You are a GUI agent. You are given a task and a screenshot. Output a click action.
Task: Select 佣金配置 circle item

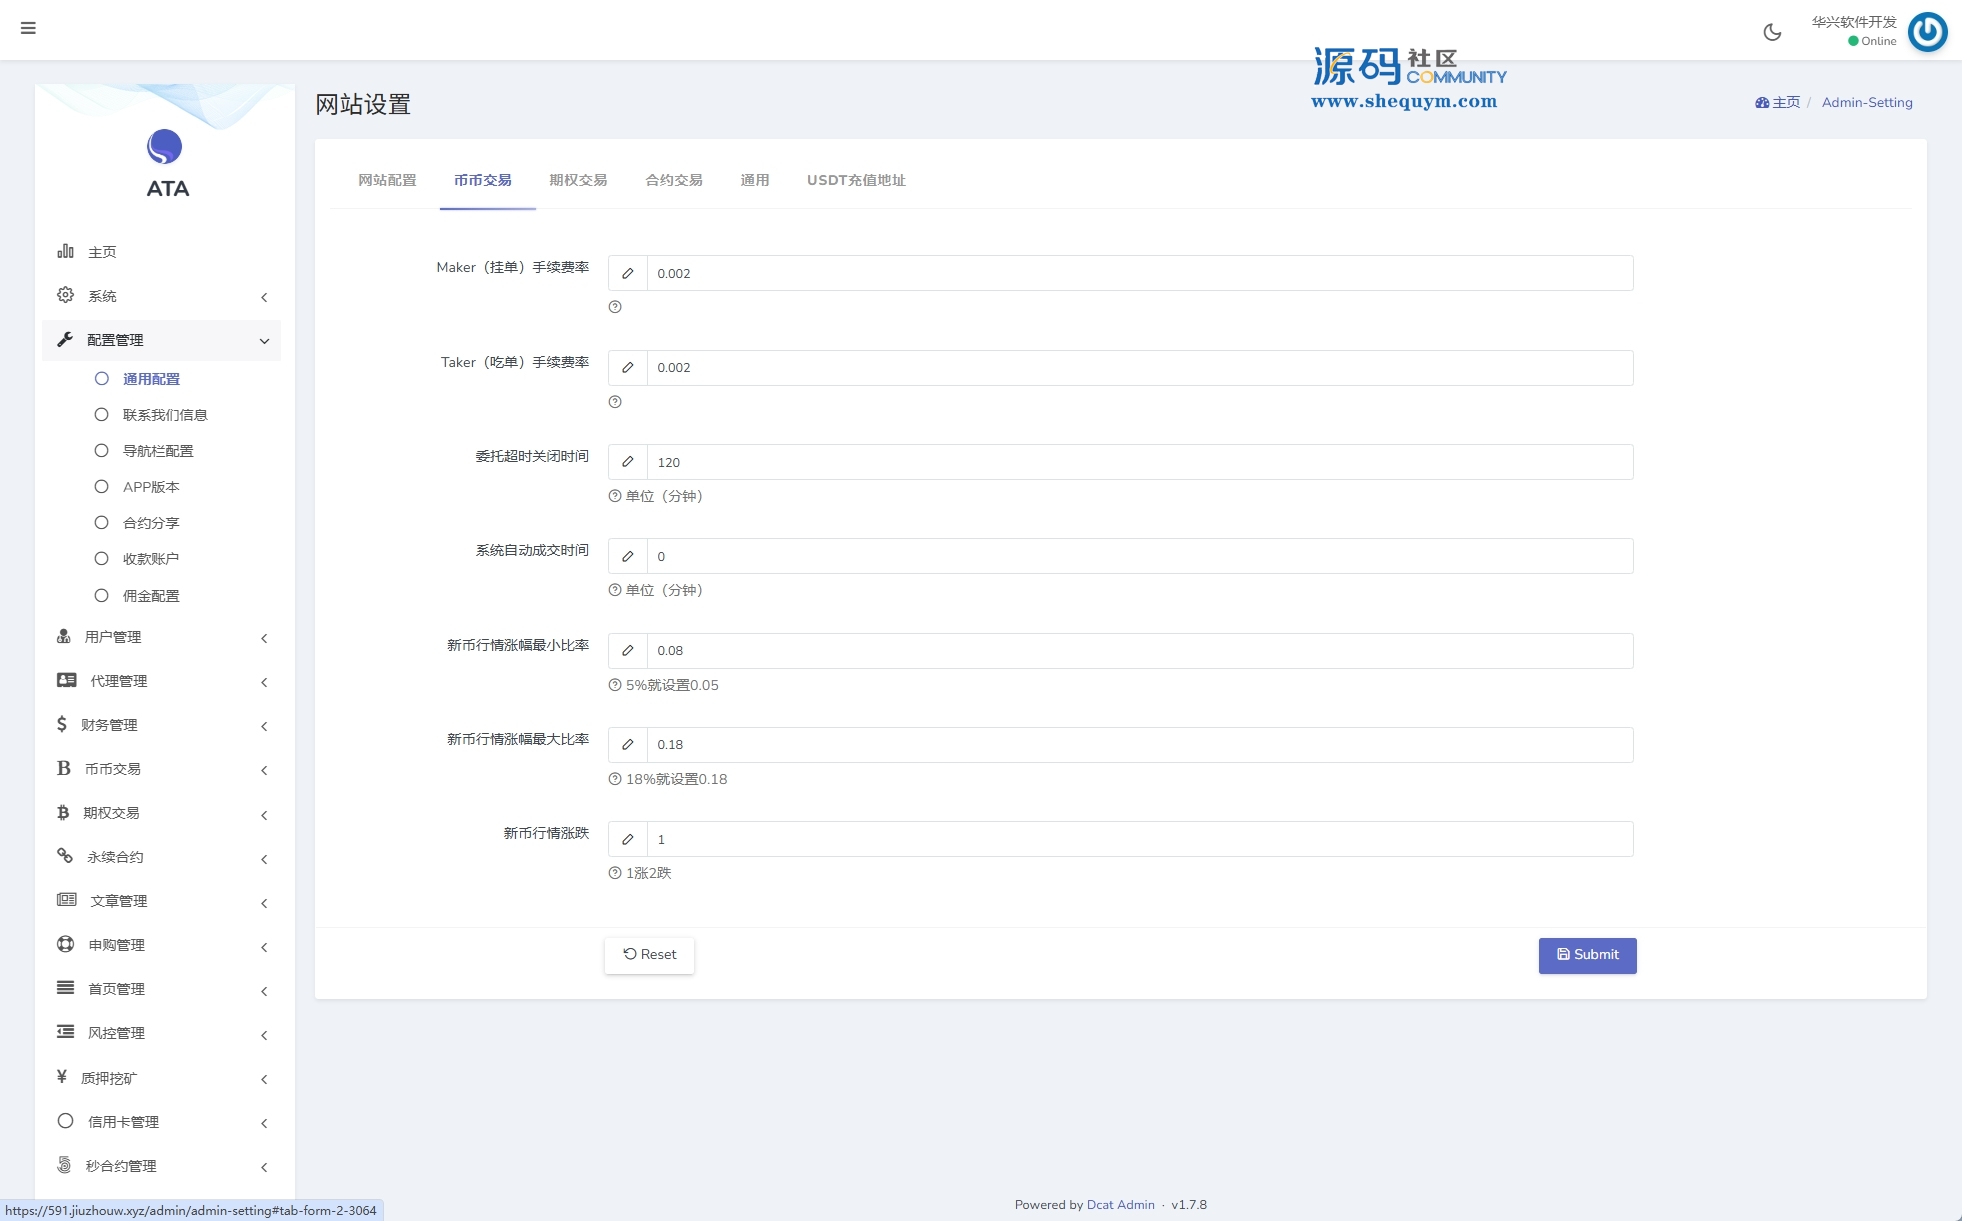click(x=101, y=596)
